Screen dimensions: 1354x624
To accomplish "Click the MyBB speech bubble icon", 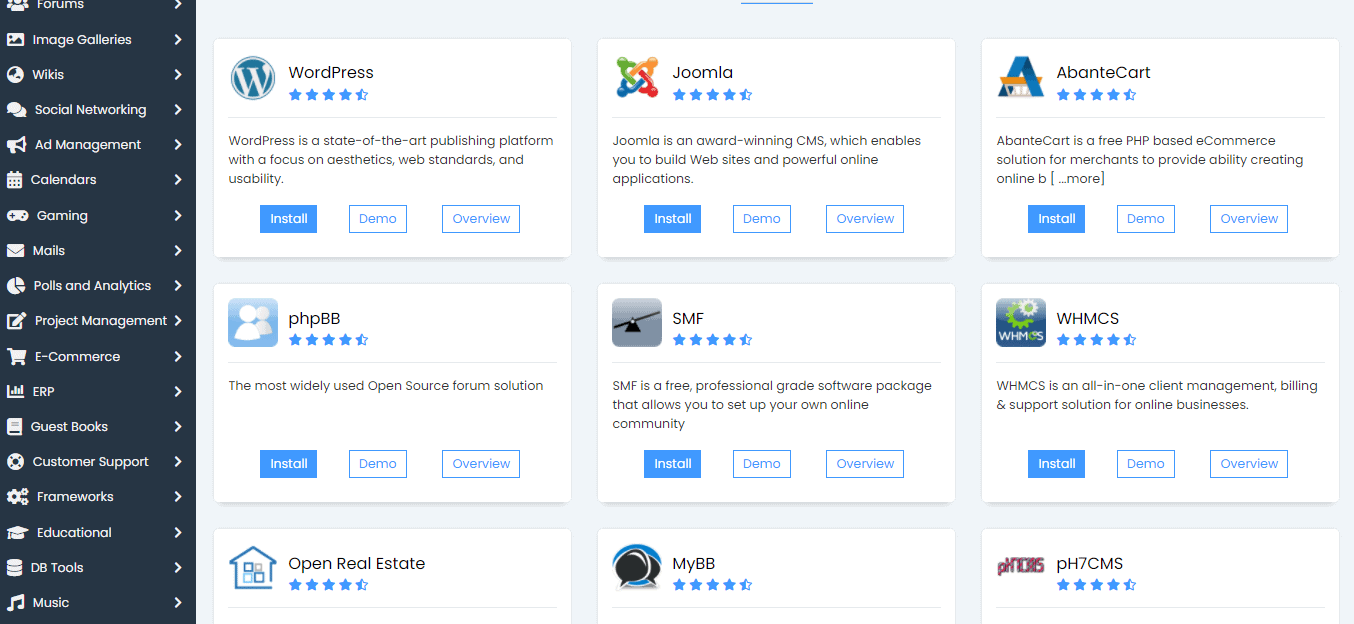I will click(x=637, y=567).
